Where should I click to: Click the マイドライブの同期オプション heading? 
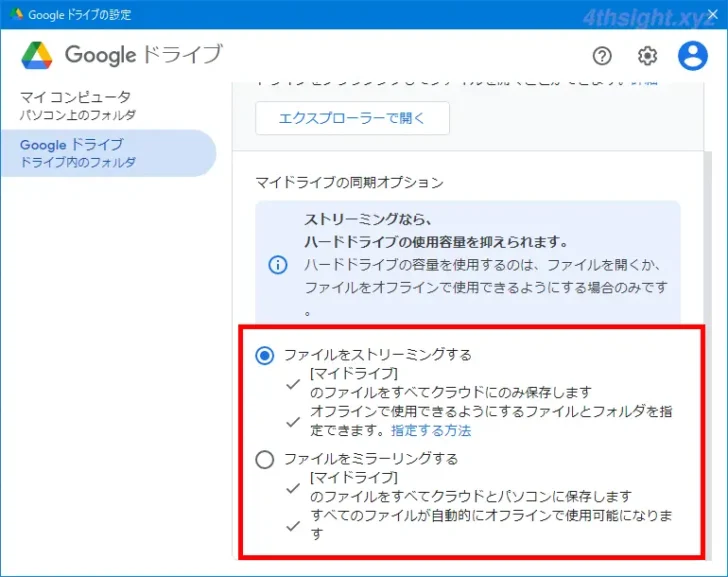(350, 182)
